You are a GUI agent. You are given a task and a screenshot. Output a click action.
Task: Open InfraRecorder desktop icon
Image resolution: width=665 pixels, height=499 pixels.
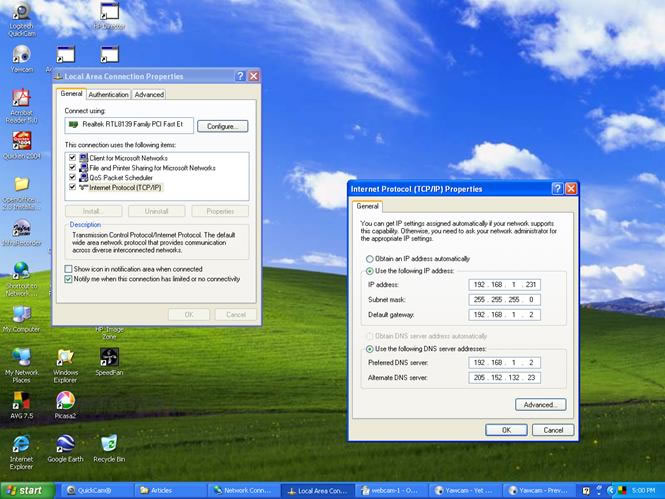click(x=21, y=233)
